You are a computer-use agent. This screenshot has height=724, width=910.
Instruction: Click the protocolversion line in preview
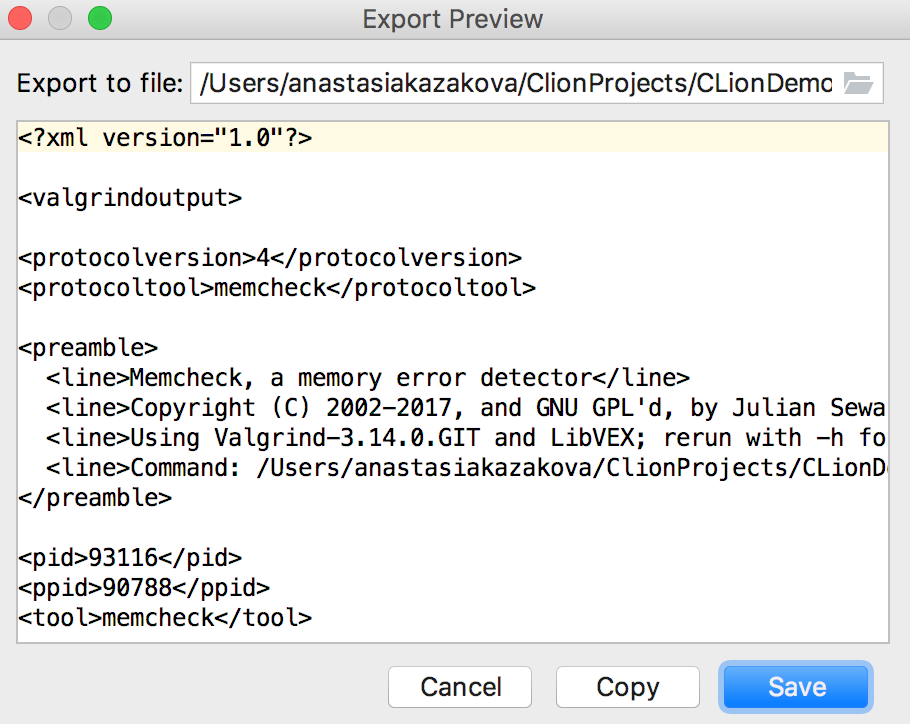[x=270, y=258]
